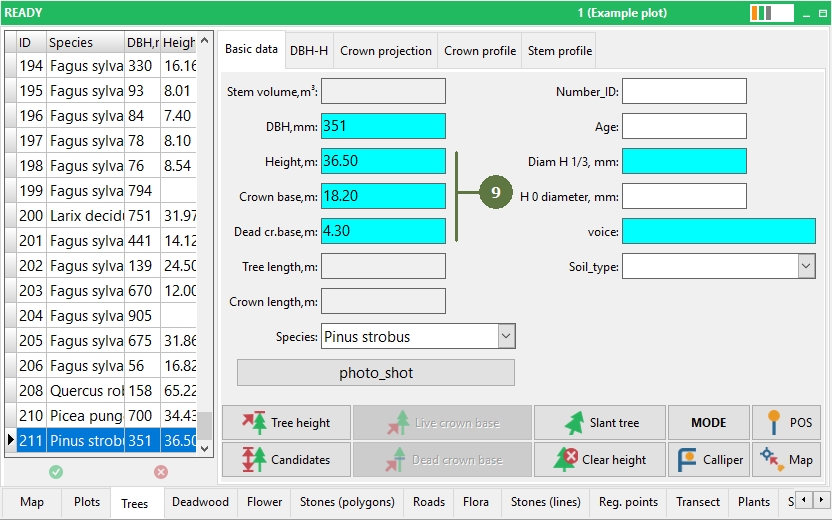Switch to the DBH-H tab
This screenshot has height=520, width=832.
click(309, 51)
